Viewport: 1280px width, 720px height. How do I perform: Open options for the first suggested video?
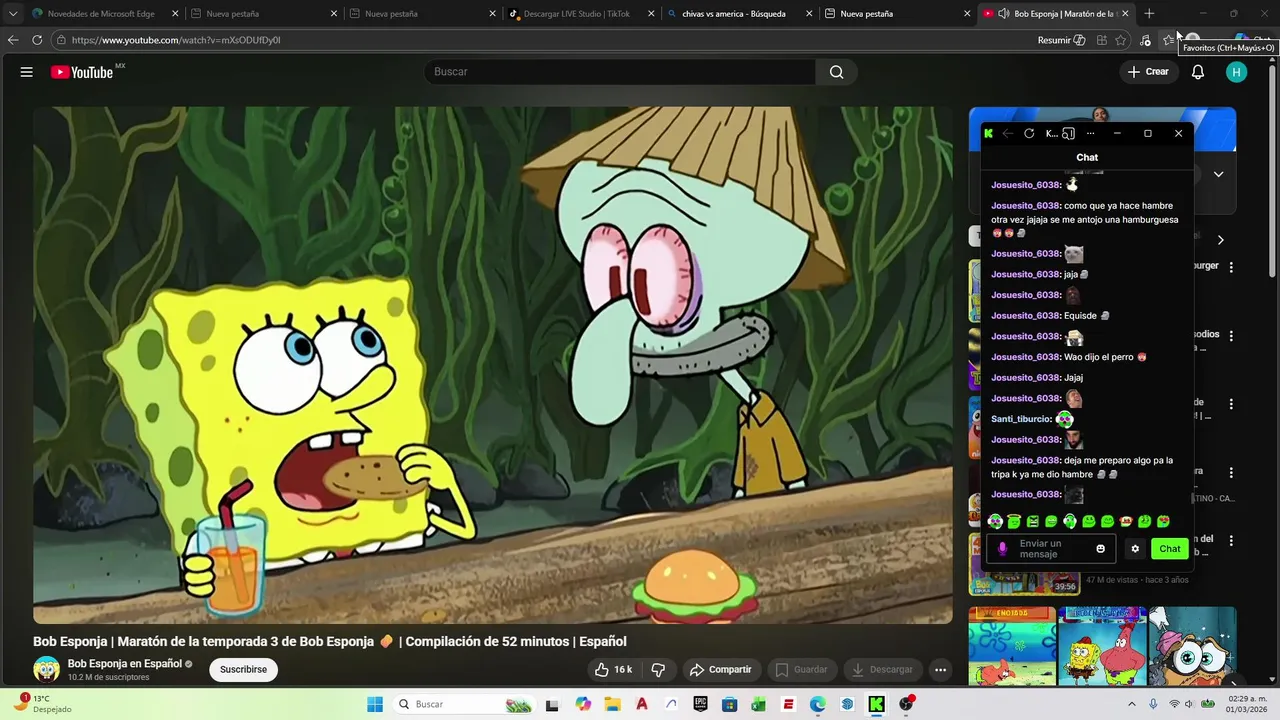1231,267
